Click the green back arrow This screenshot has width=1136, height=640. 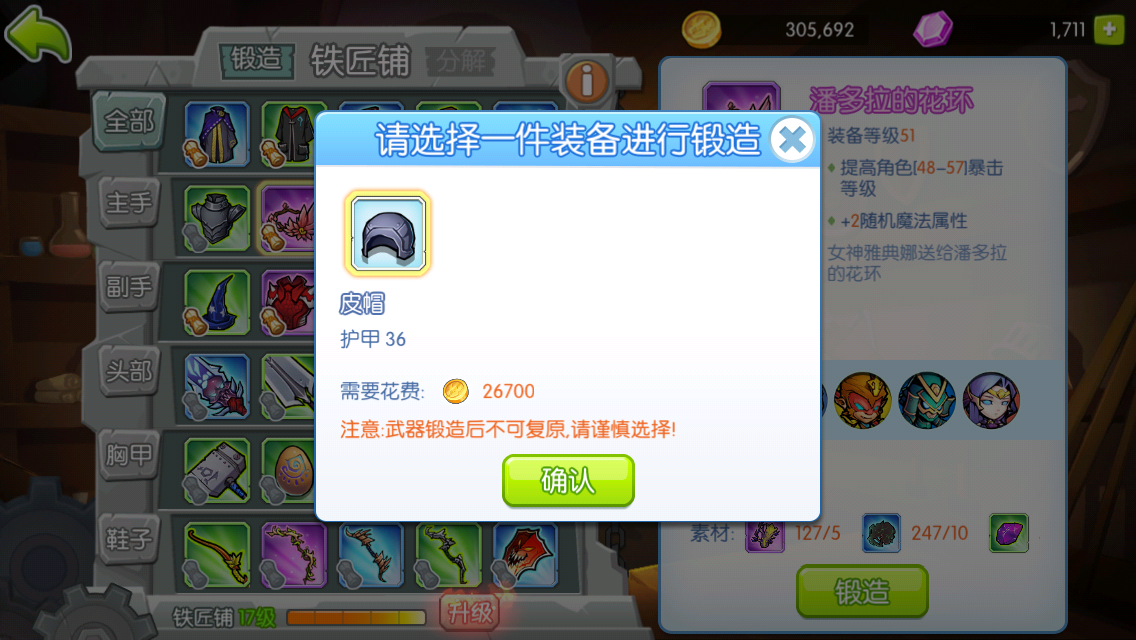38,33
